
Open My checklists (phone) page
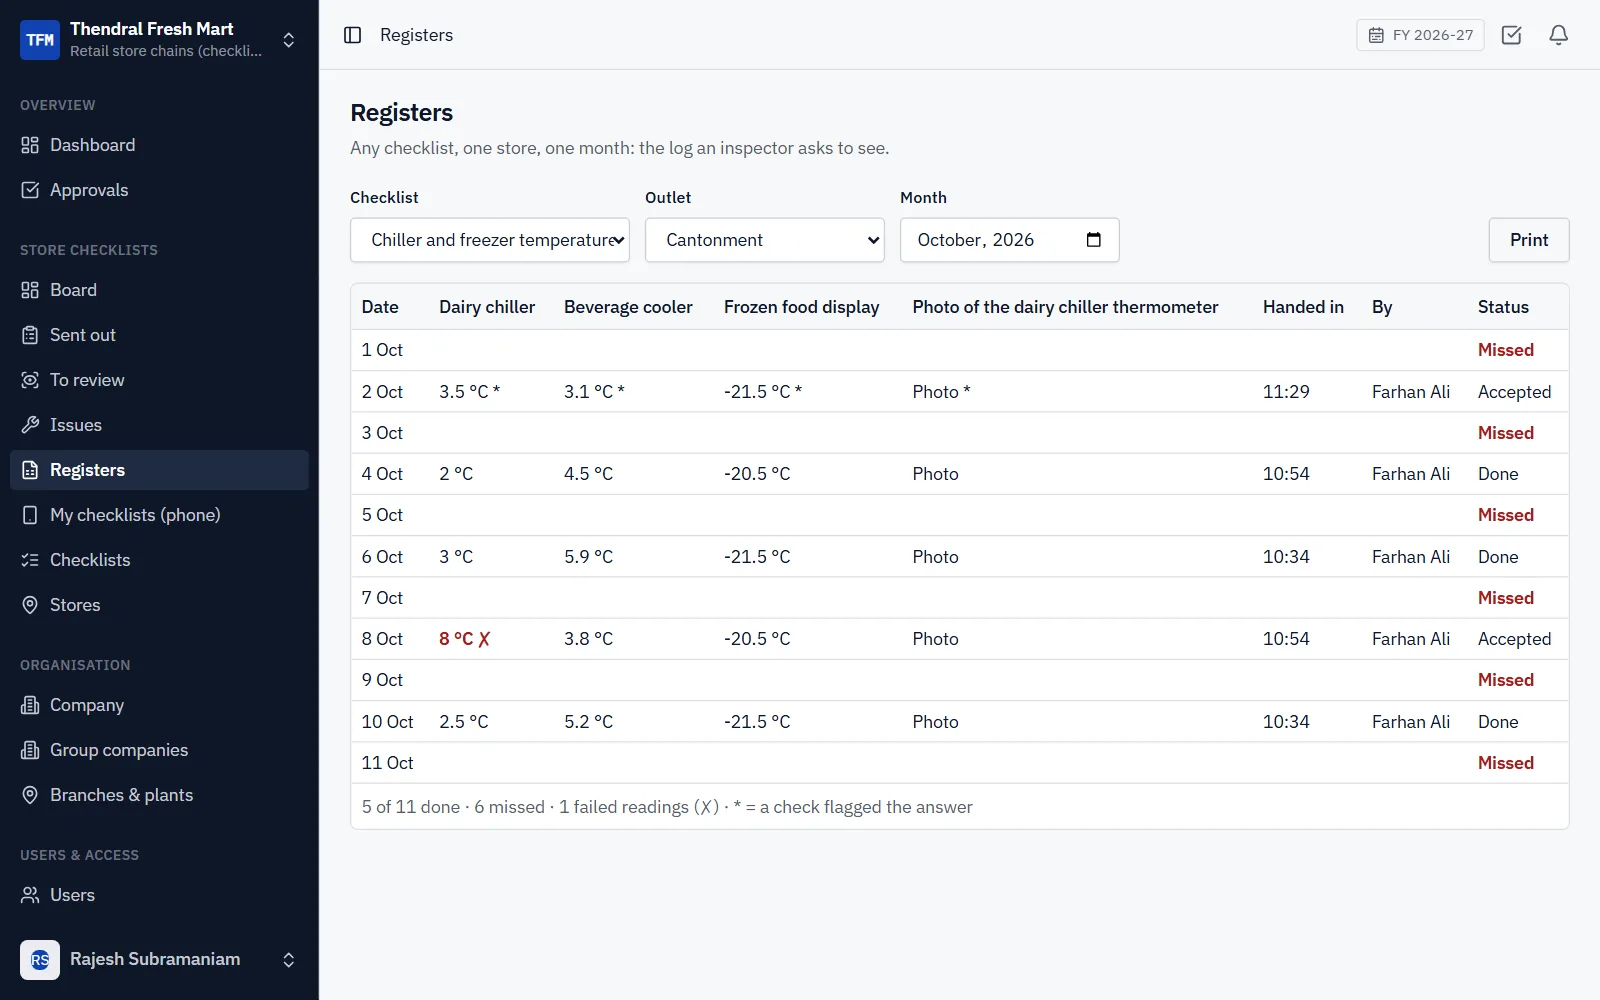160,515
